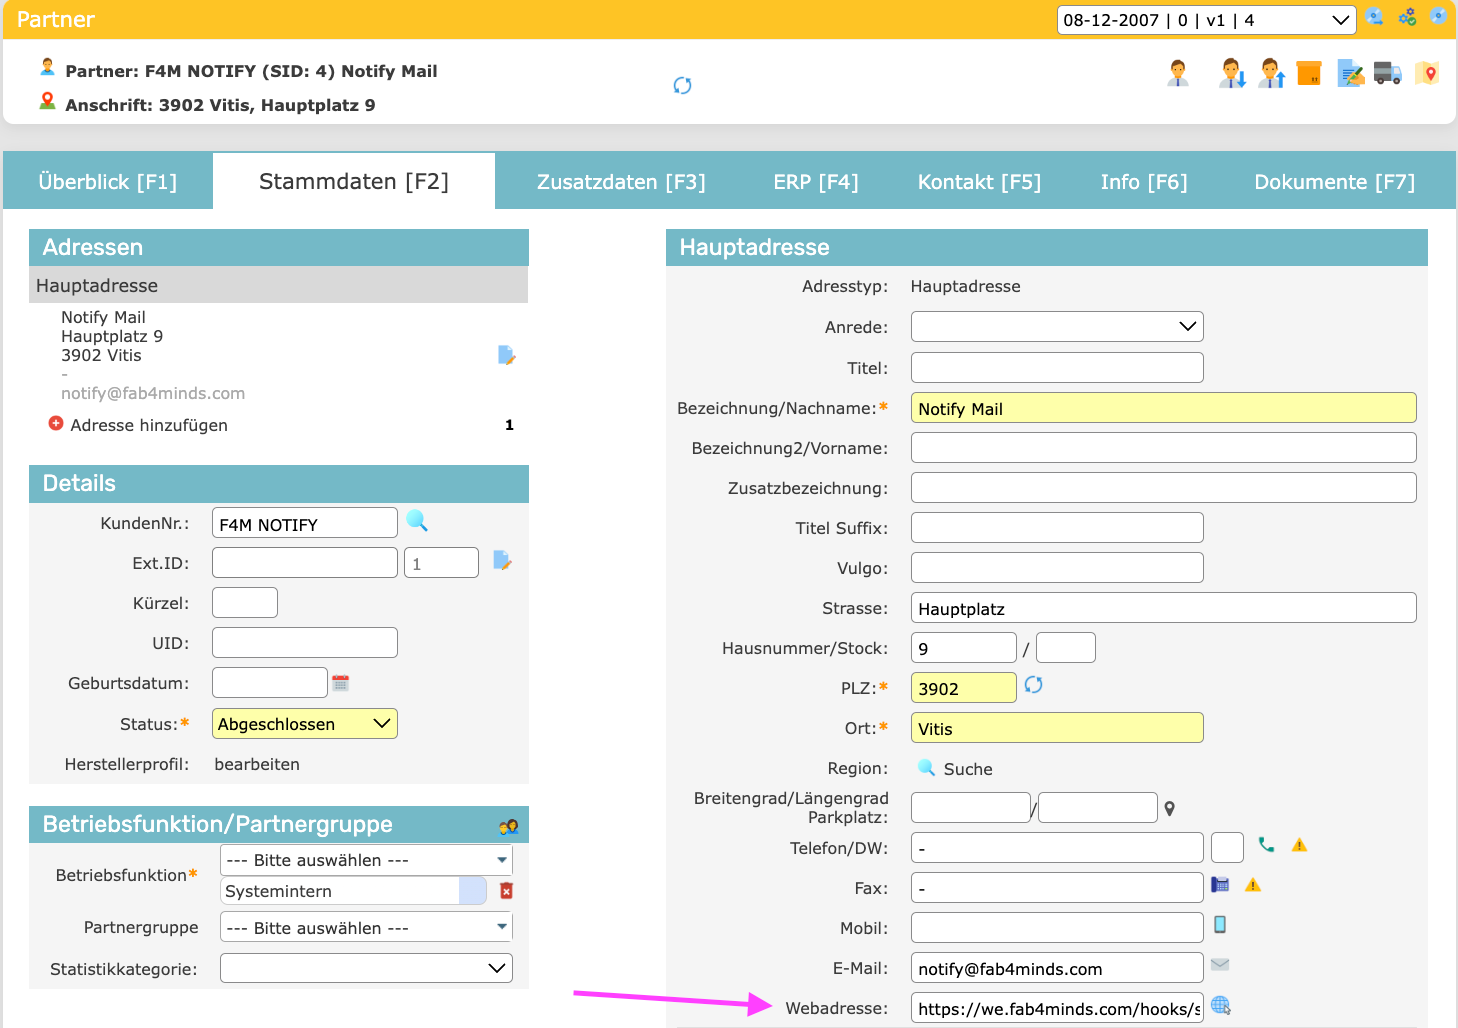Click into the Strasse input field
Image resolution: width=1458 pixels, height=1028 pixels.
1162,608
